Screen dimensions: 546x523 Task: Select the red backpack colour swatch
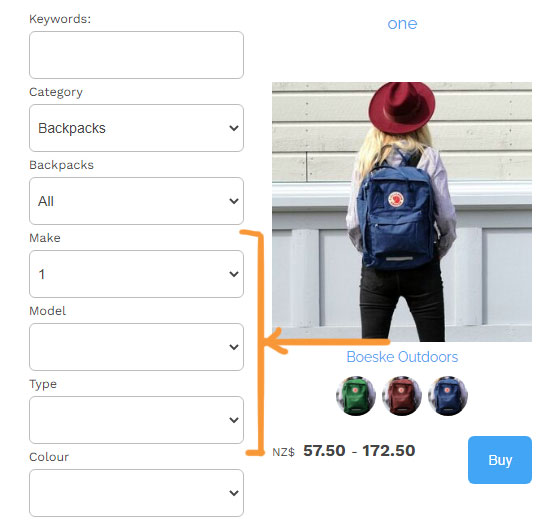(402, 396)
